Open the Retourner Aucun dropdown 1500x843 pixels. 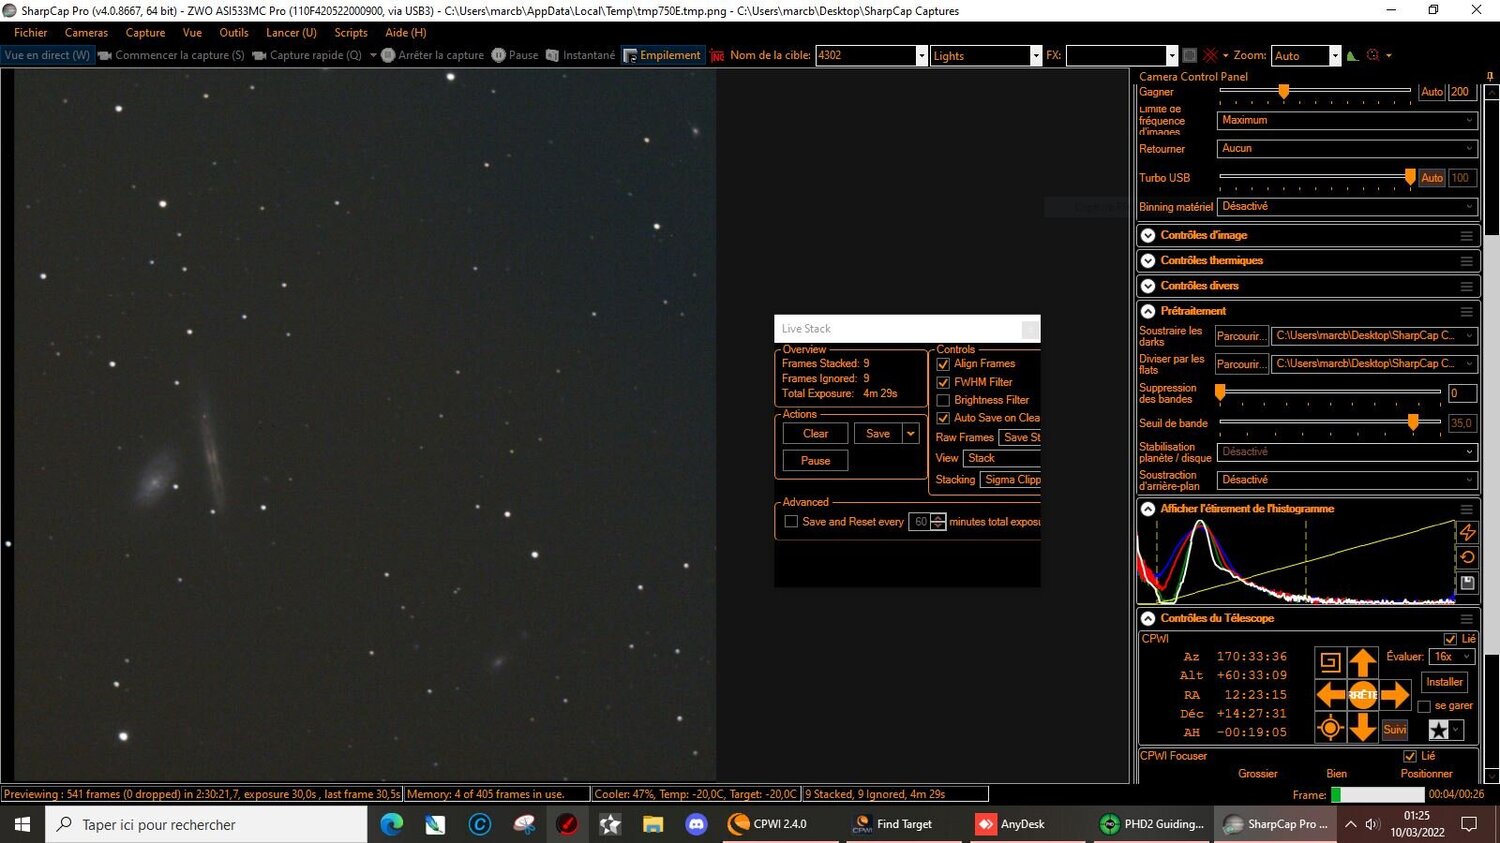(x=1345, y=148)
